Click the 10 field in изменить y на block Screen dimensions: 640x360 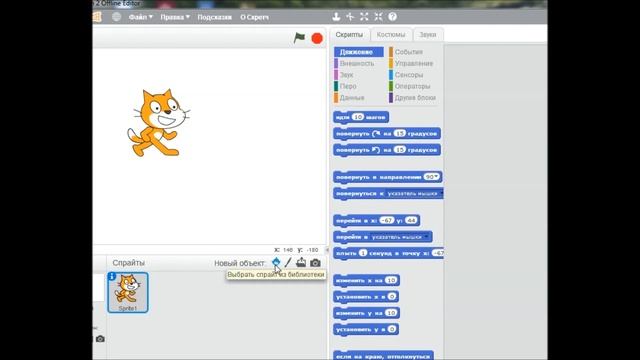pyautogui.click(x=391, y=313)
